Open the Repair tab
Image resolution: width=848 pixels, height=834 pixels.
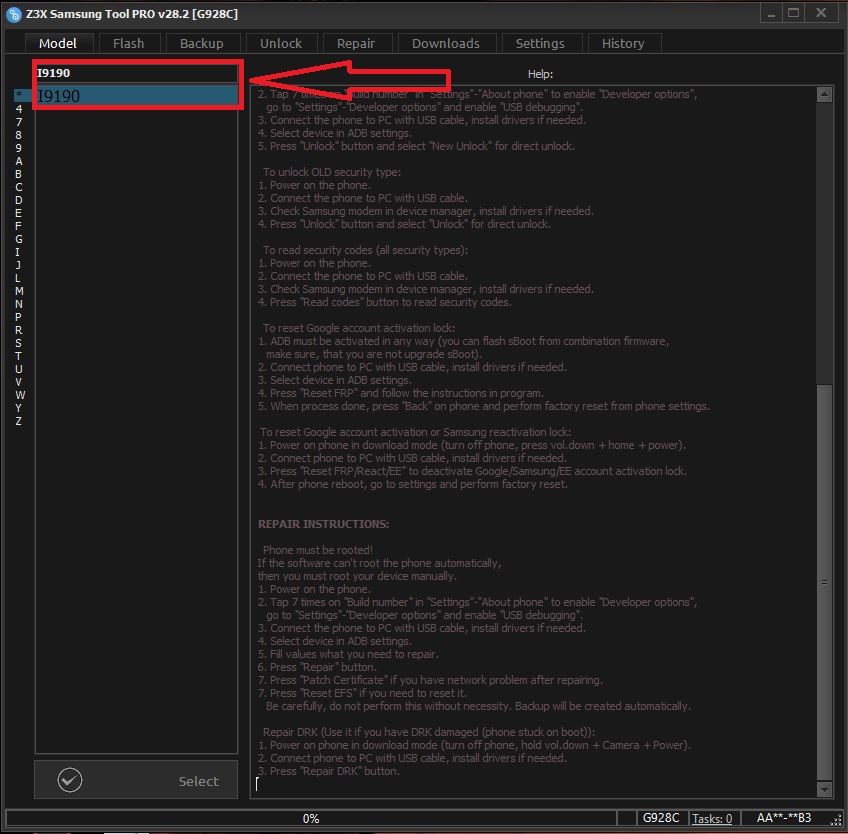coord(356,43)
